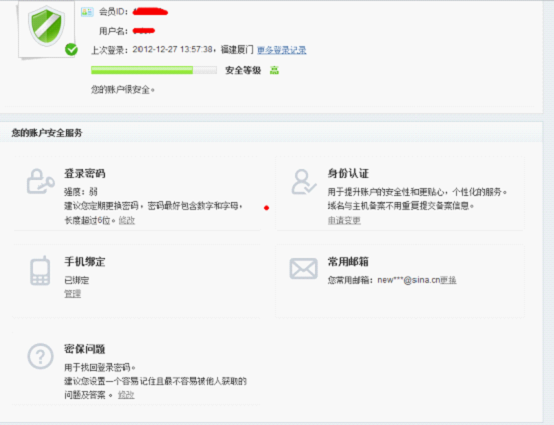Click 管理 link under 手机绑定
The width and height of the screenshot is (554, 425).
coord(72,294)
